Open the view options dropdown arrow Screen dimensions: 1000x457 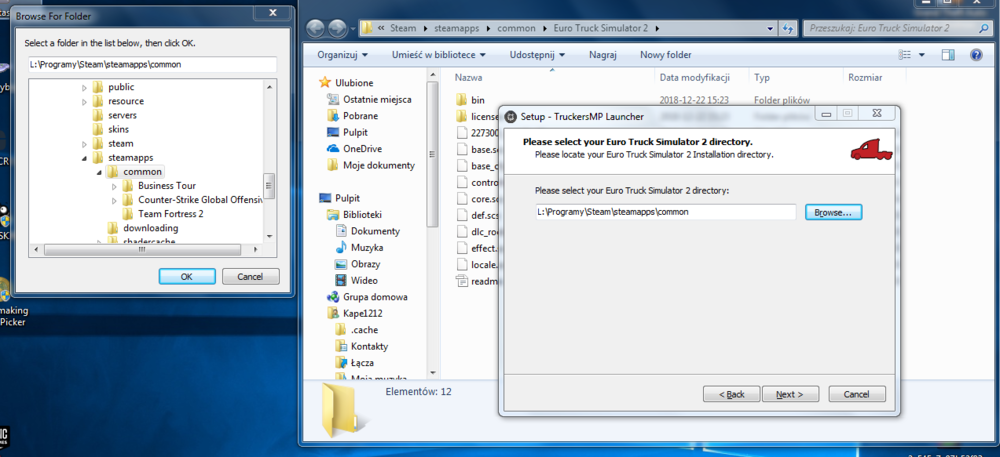click(x=922, y=55)
